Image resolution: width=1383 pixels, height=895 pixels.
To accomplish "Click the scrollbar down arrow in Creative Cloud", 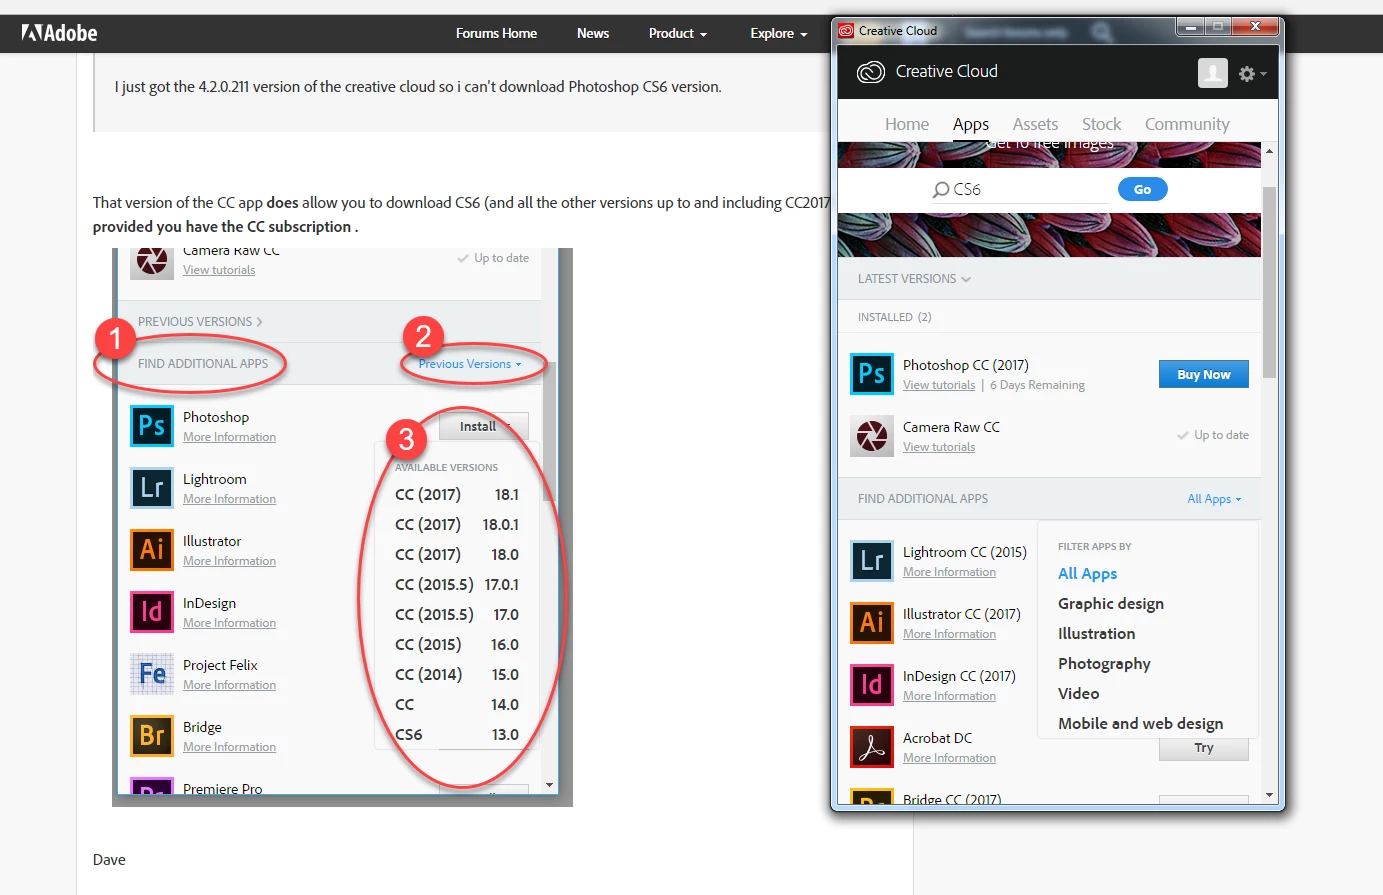I will pyautogui.click(x=1269, y=796).
